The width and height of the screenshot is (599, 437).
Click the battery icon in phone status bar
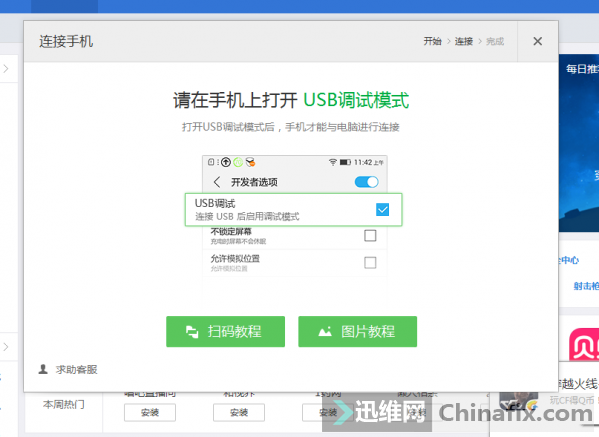click(345, 162)
